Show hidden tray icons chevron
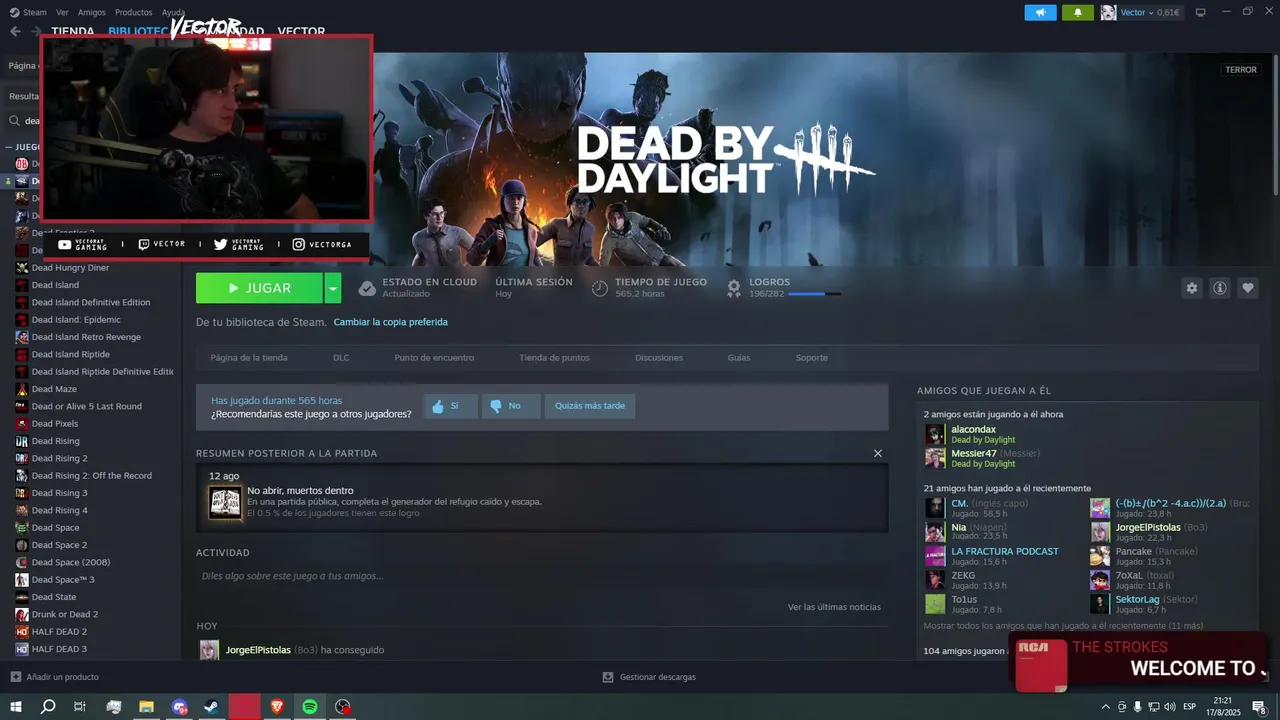Image resolution: width=1280 pixels, height=720 pixels. [1106, 706]
